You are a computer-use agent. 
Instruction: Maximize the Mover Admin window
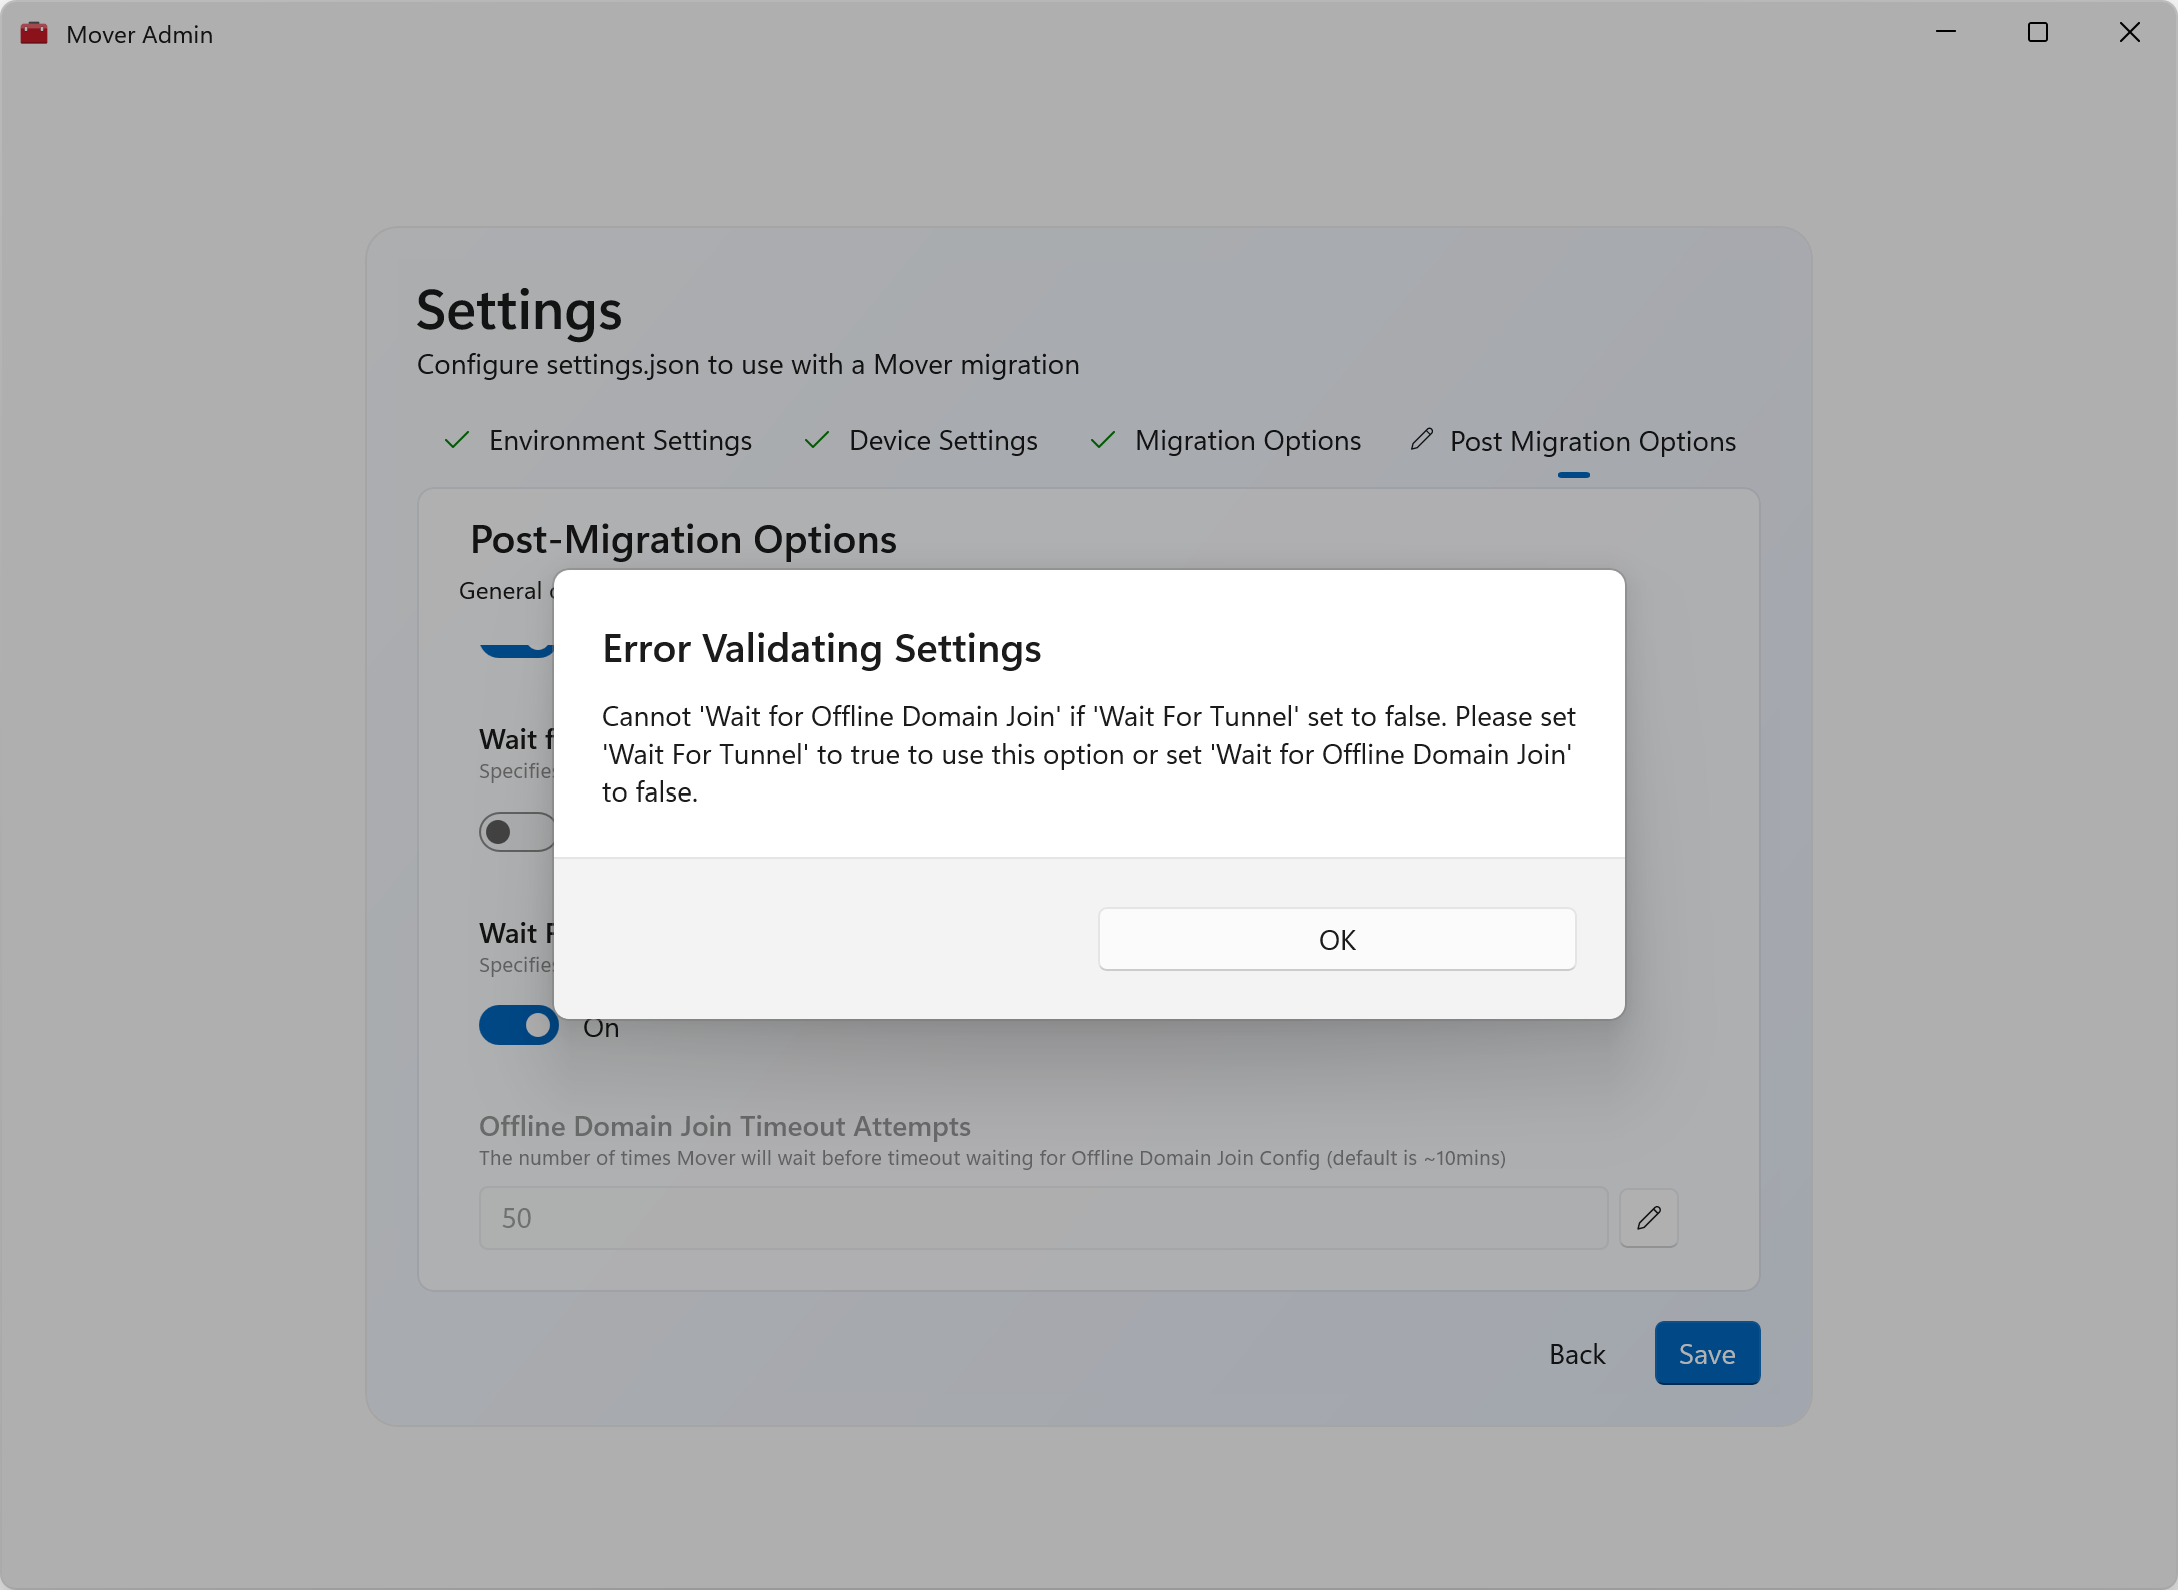pyautogui.click(x=2037, y=33)
